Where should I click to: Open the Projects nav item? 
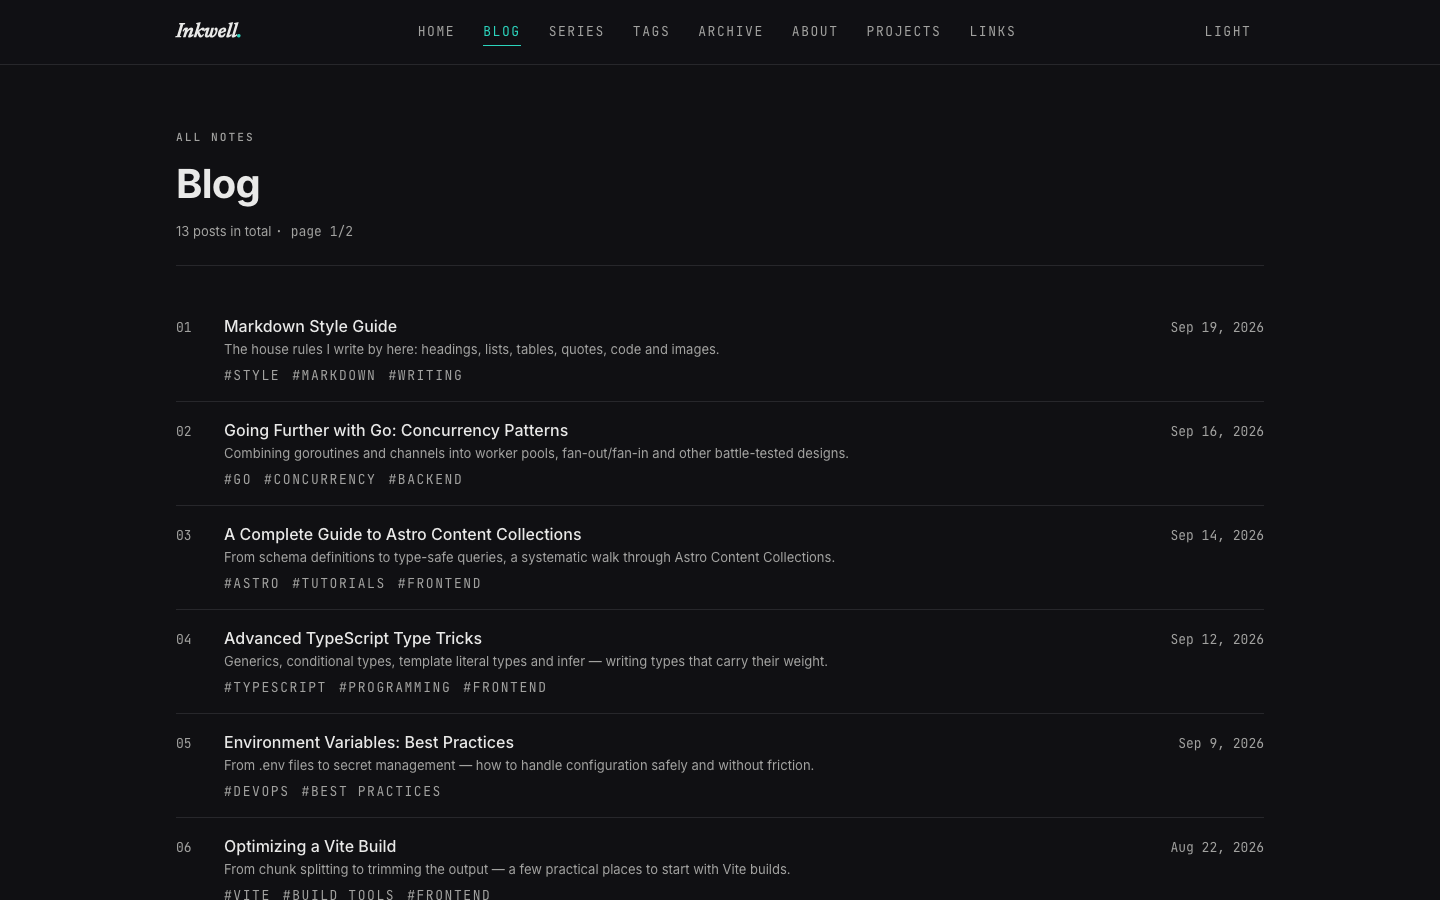pyautogui.click(x=904, y=32)
